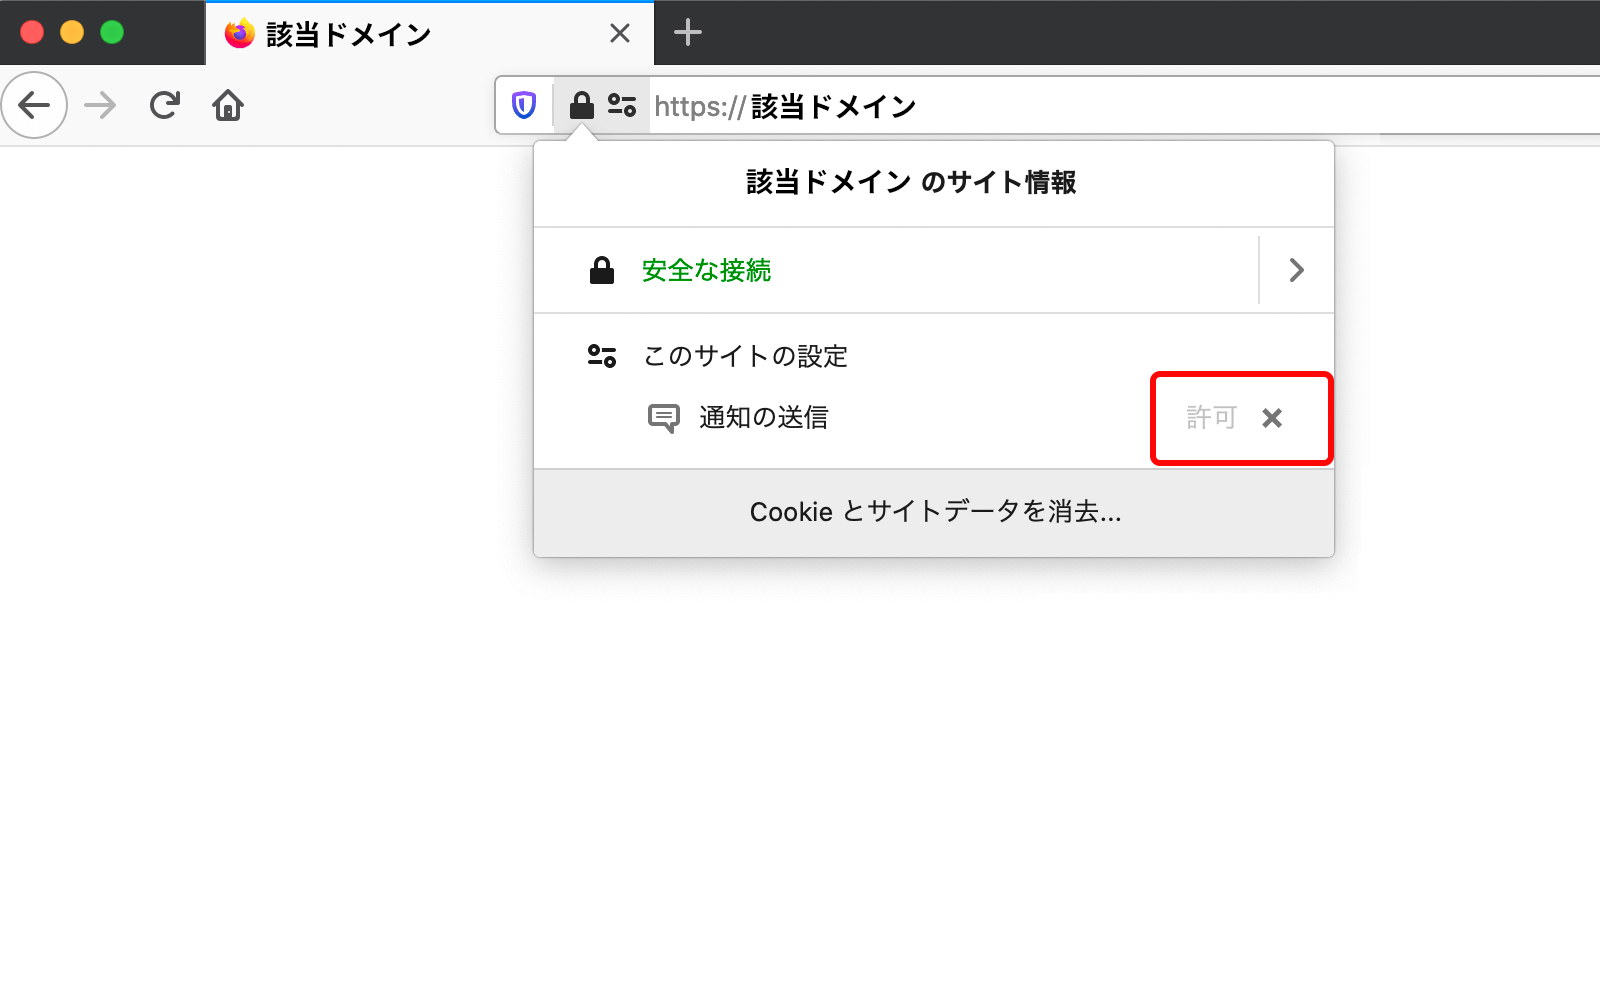Viewport: 1600px width, 1000px height.
Task: Open the home page via house icon
Action: 228,105
